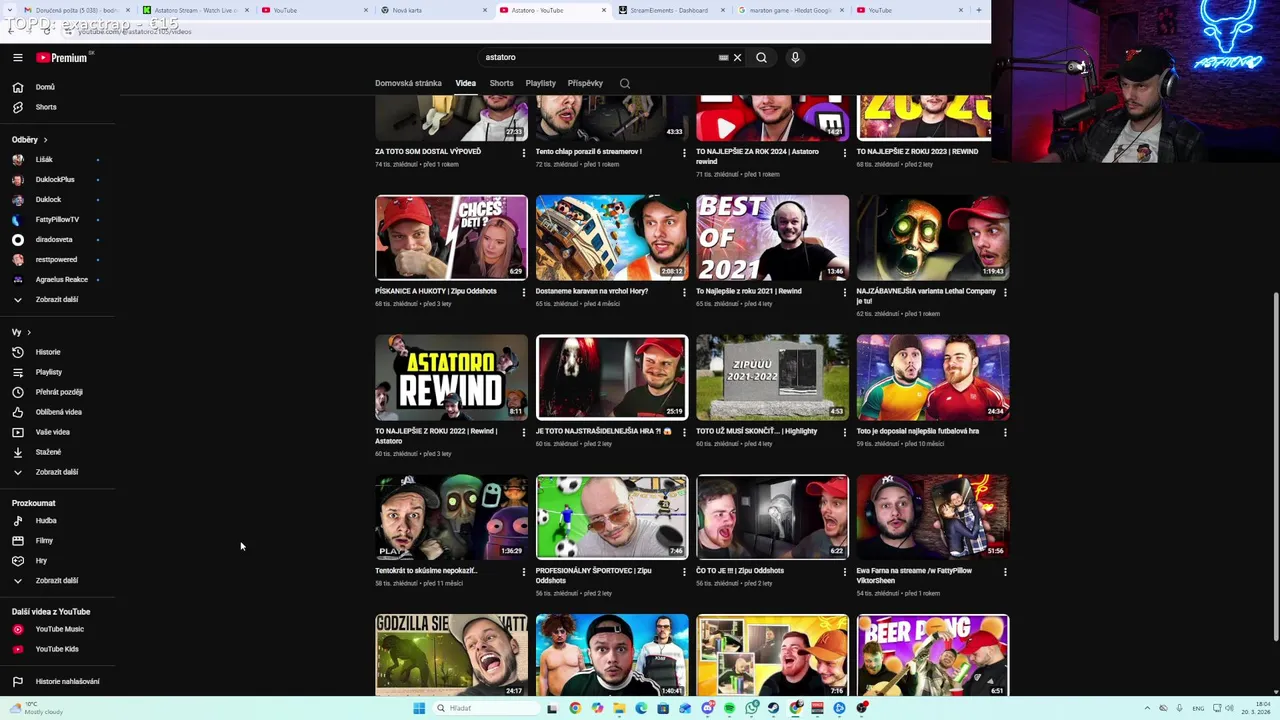Open the Vy section chevron
Viewport: 1280px width, 720px height.
pos(29,332)
